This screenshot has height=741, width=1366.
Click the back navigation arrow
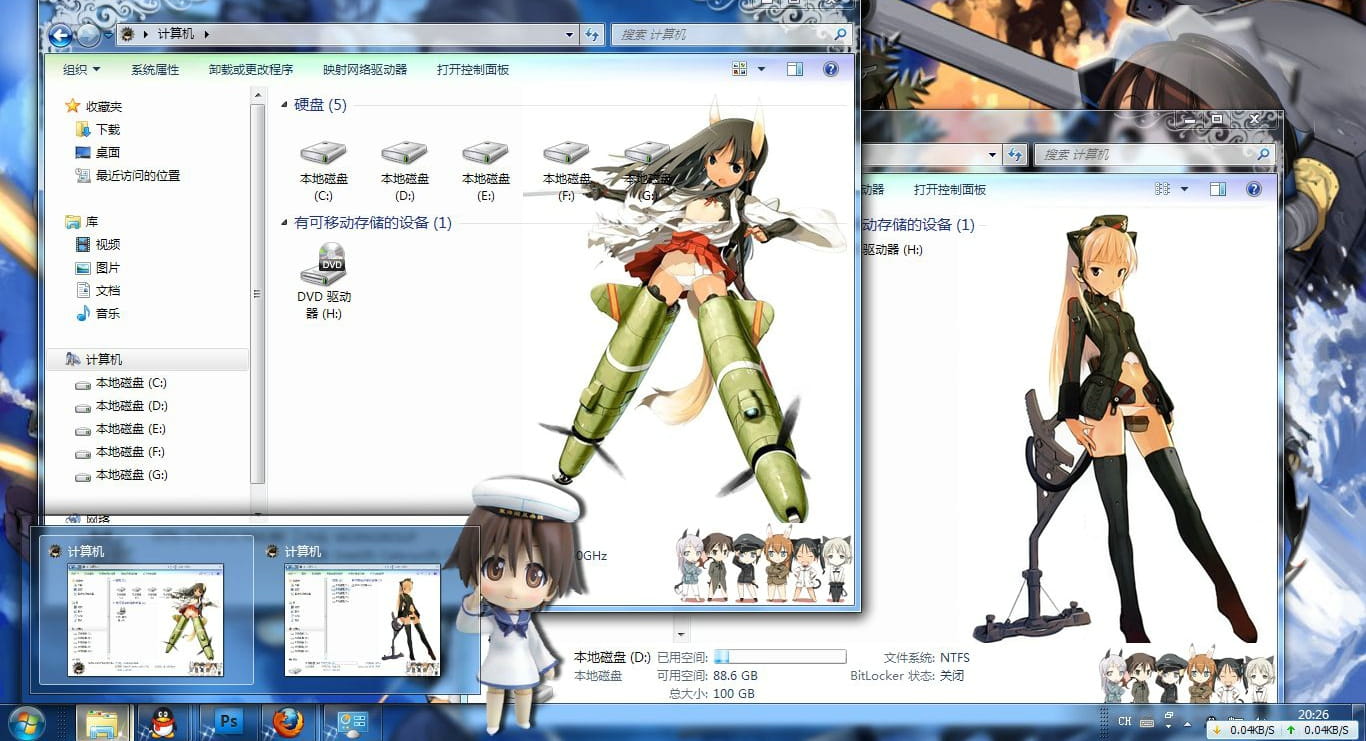(59, 34)
